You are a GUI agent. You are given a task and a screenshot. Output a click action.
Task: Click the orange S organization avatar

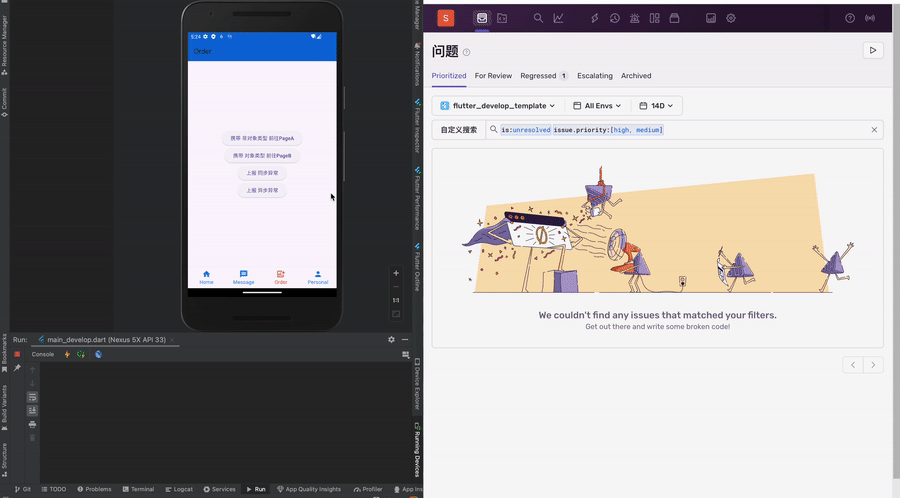click(446, 18)
